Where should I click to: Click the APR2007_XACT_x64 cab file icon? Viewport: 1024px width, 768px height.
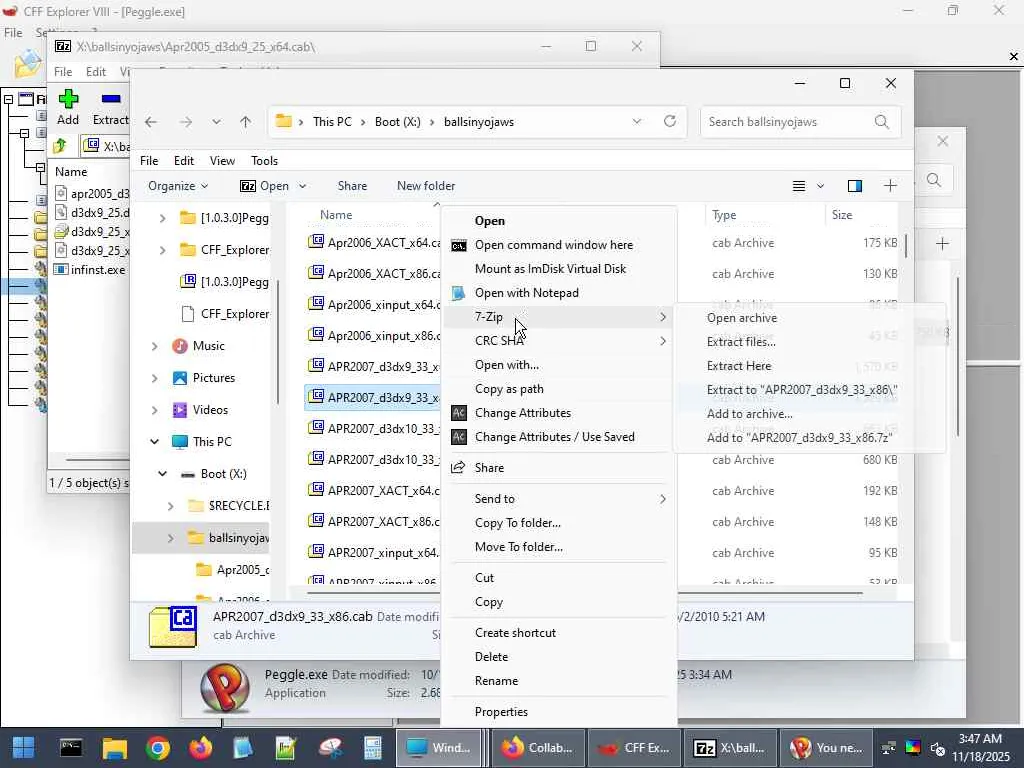(316, 490)
